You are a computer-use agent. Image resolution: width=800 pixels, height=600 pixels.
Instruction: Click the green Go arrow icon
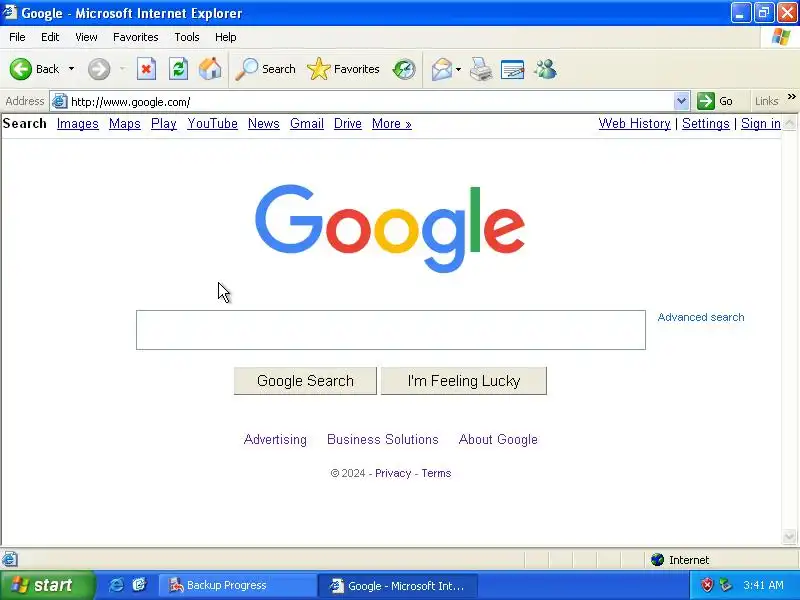pyautogui.click(x=706, y=101)
